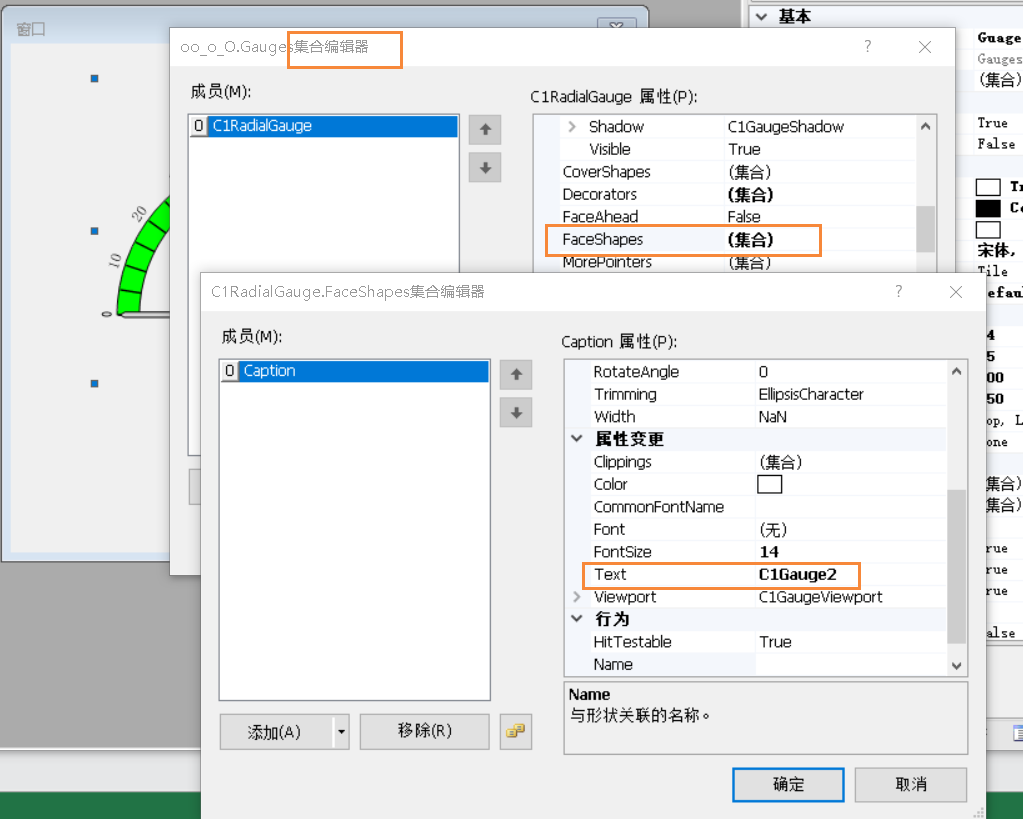
Task: Click black color swatch in background property panel
Action: pos(988,208)
